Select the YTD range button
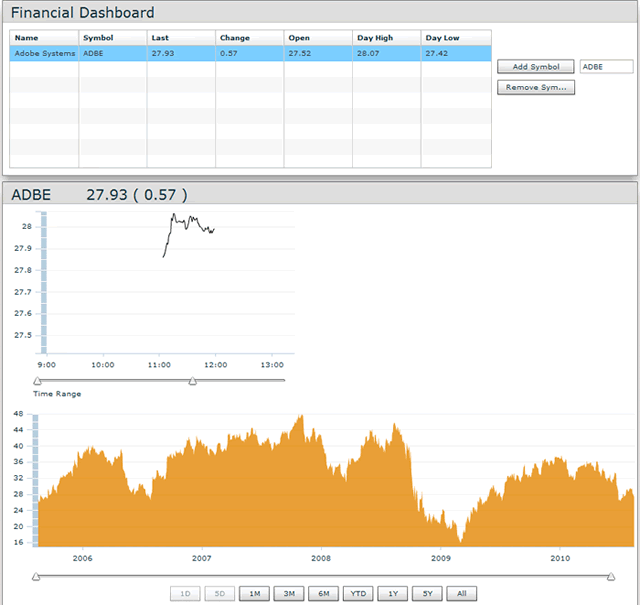The height and width of the screenshot is (605, 640). (x=358, y=594)
